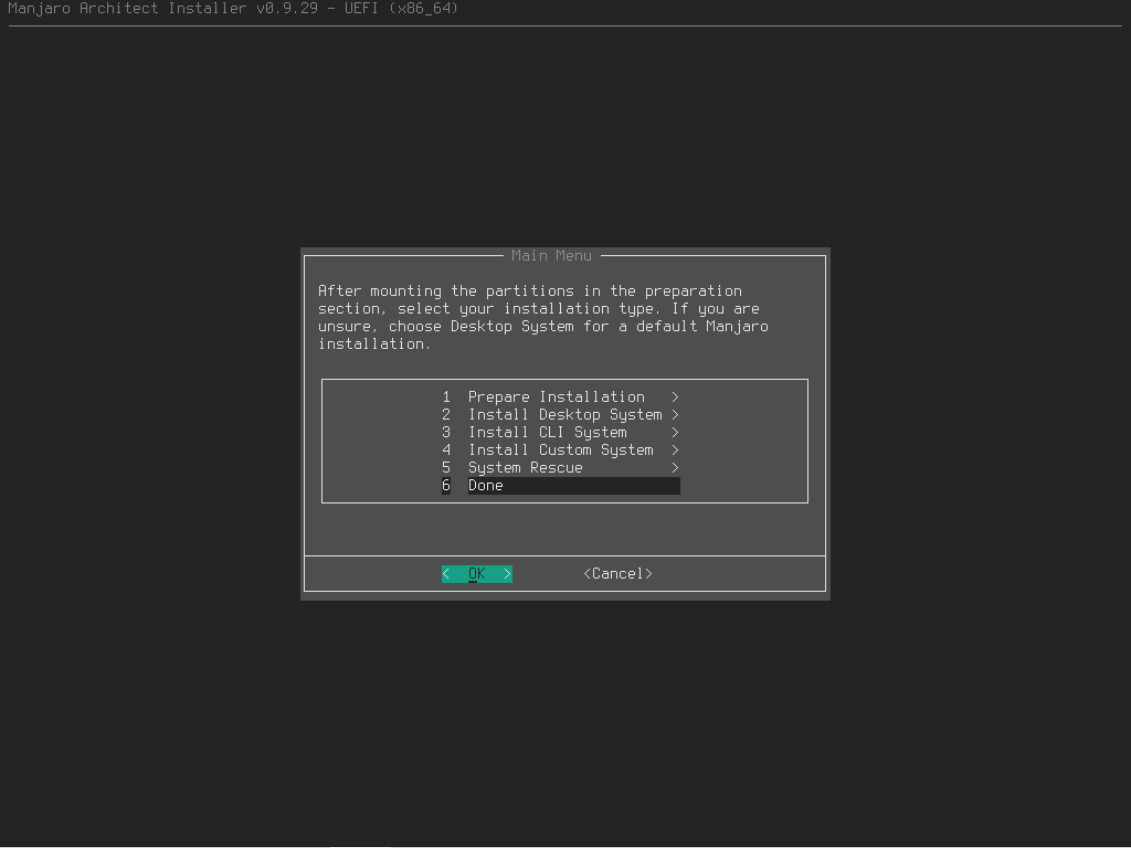Expand arrow next to Prepare Installation
The width and height of the screenshot is (1131, 848).
click(676, 397)
